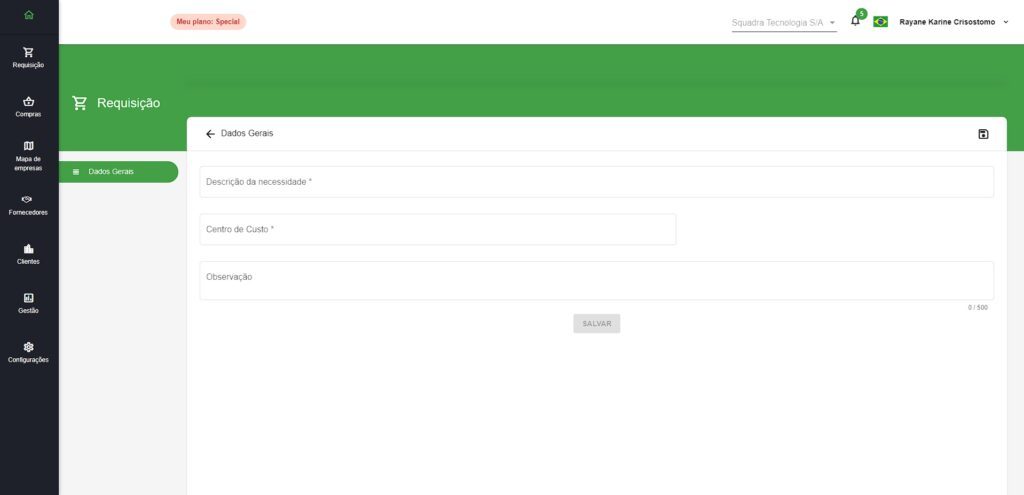
Task: Open Requisição in the left sidebar
Action: [29, 57]
